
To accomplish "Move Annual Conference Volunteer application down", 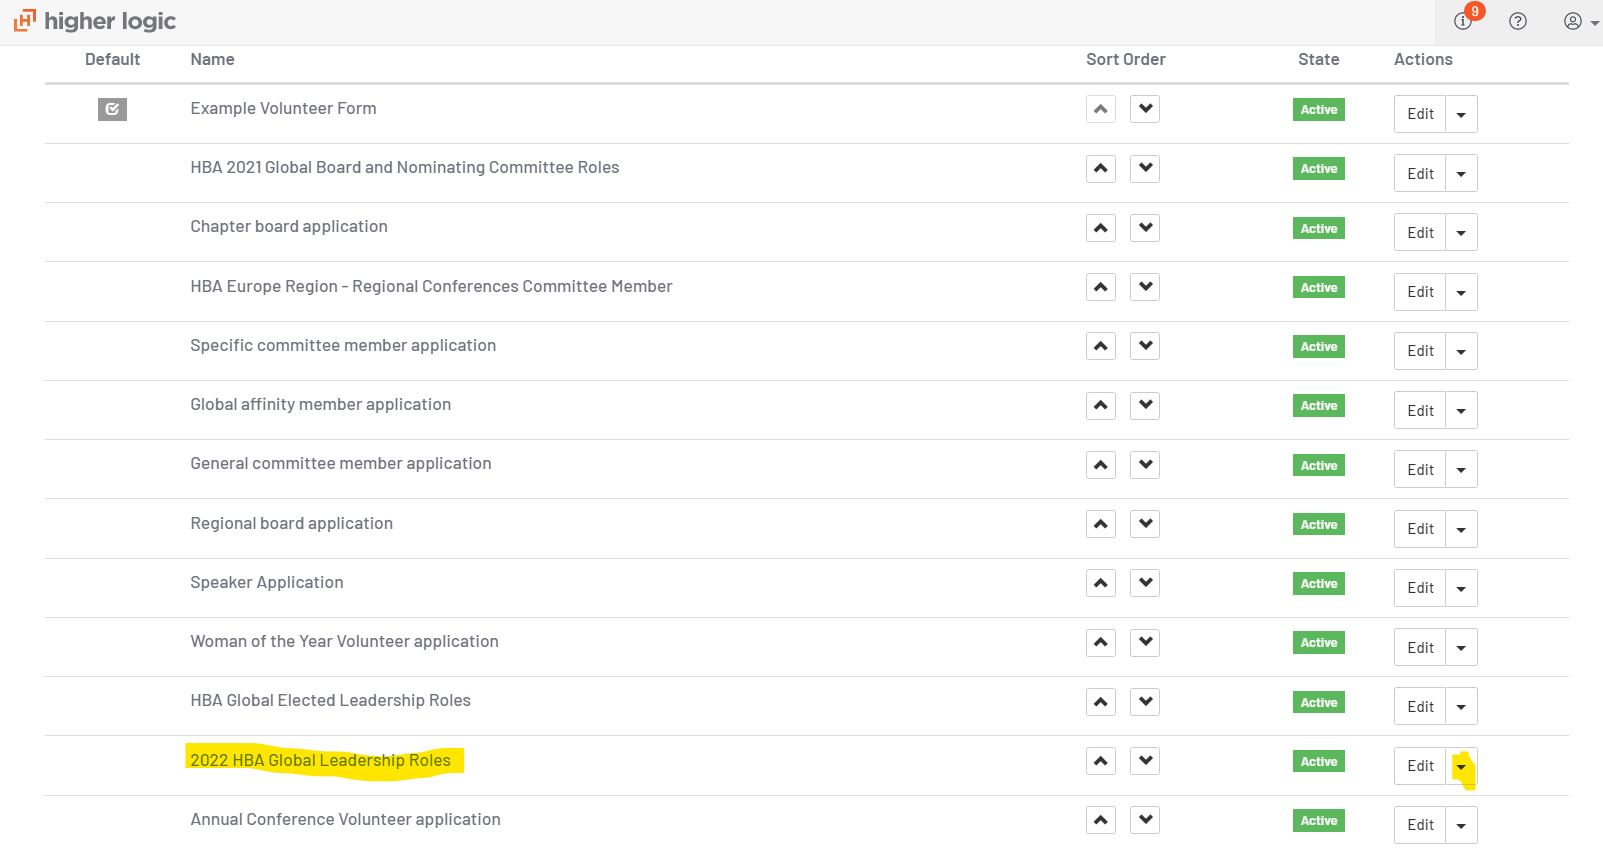I will coord(1145,820).
